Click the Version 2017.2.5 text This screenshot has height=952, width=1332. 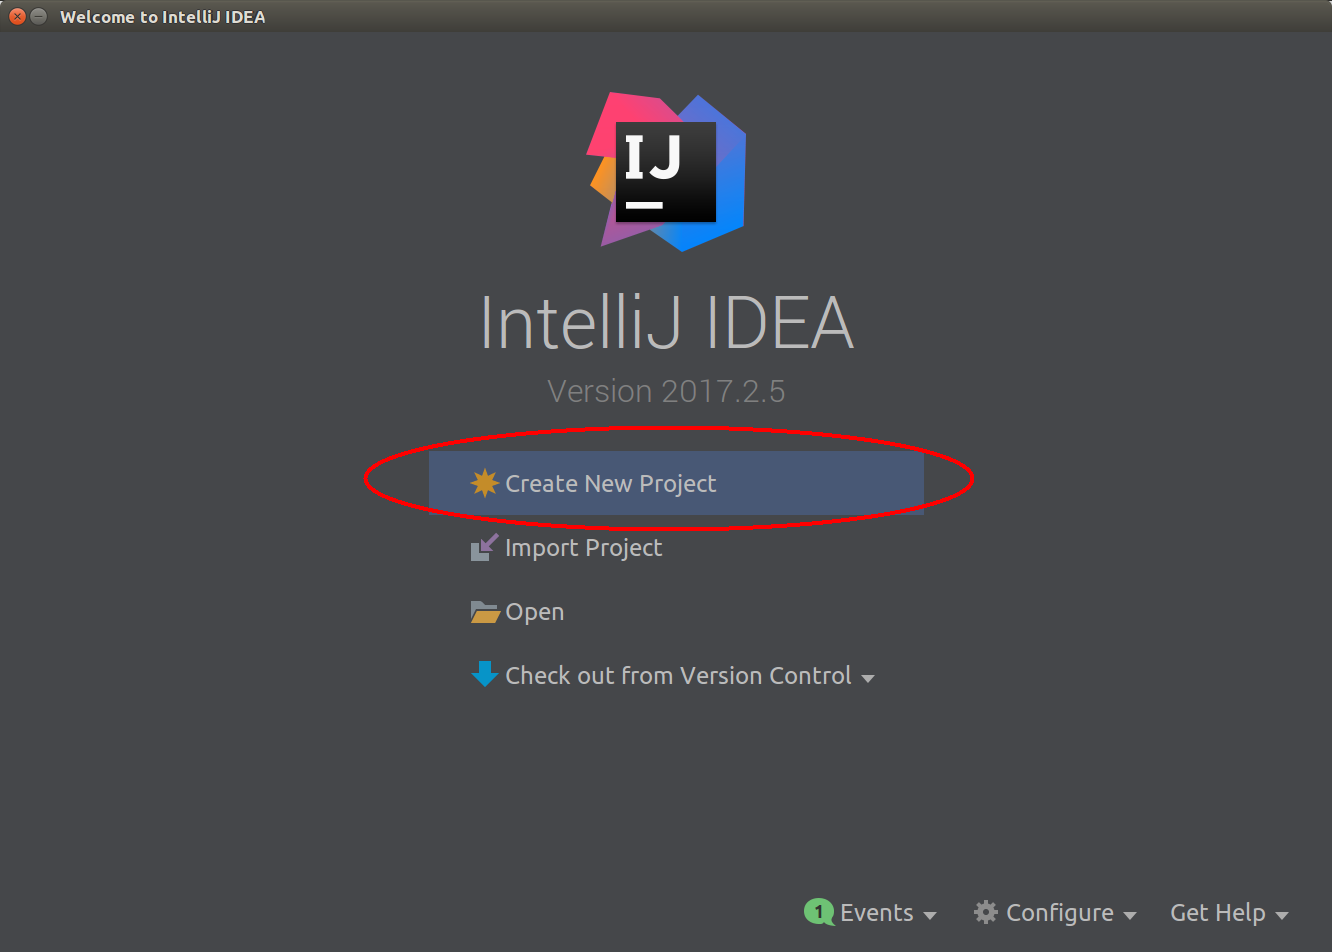point(666,391)
